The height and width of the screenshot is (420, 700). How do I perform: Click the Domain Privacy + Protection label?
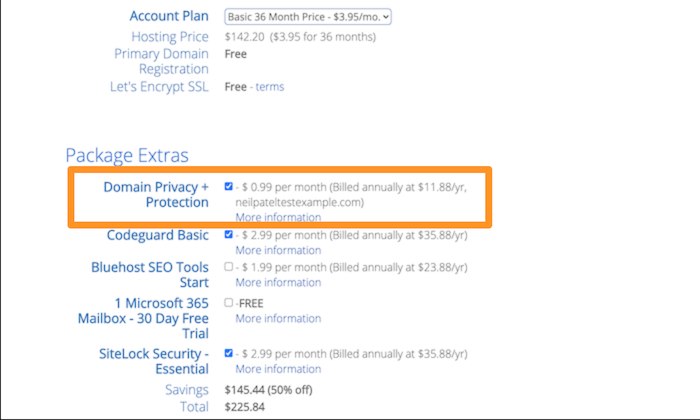[x=156, y=195]
